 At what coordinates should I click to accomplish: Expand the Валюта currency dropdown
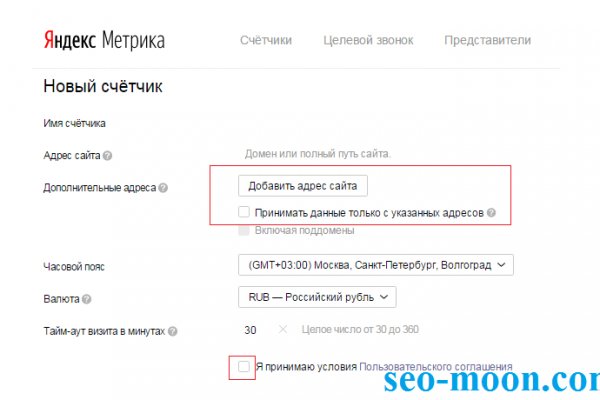click(x=317, y=297)
